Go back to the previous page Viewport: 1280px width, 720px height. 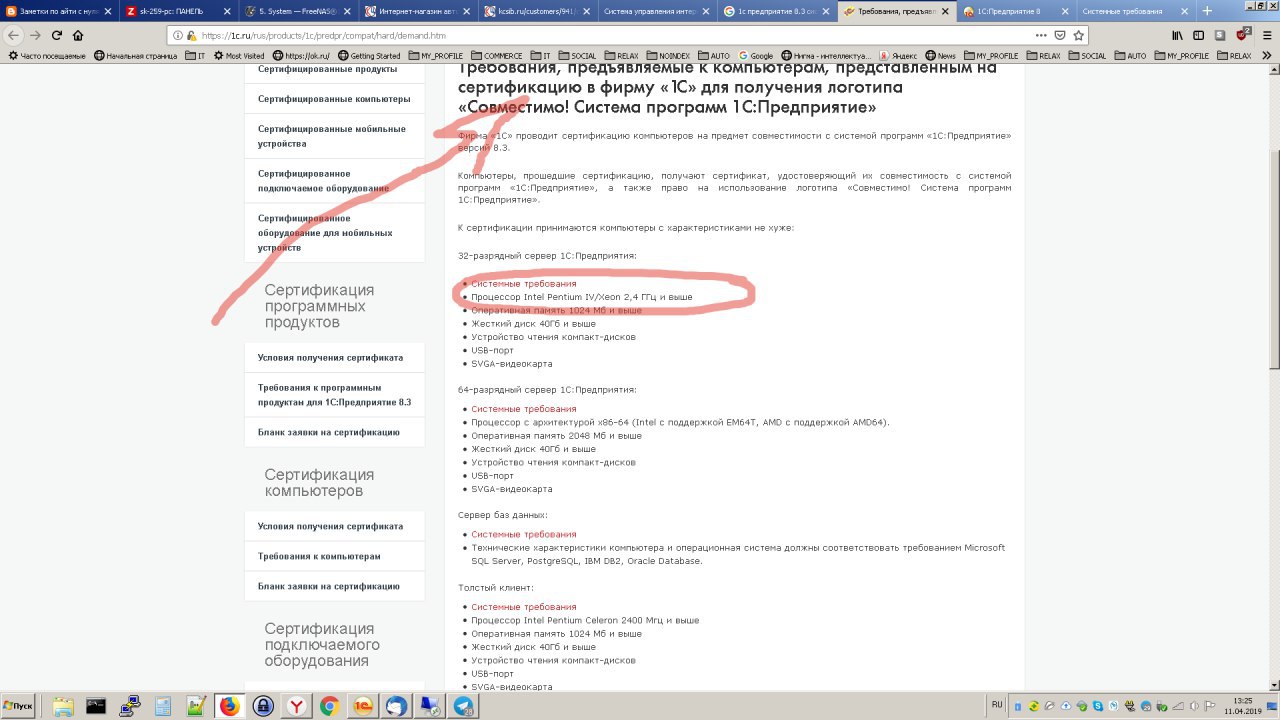14,34
